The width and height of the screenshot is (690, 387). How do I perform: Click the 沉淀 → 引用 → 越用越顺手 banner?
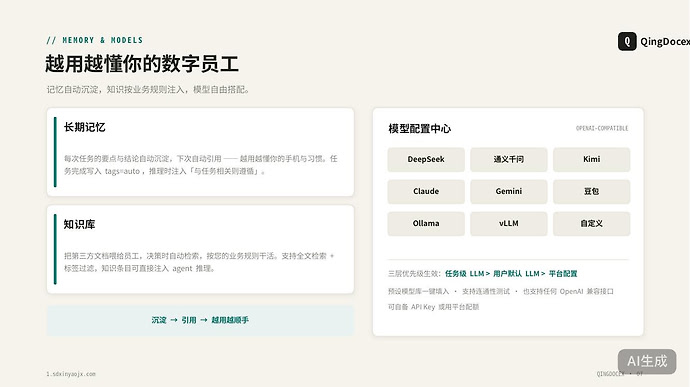[200, 320]
